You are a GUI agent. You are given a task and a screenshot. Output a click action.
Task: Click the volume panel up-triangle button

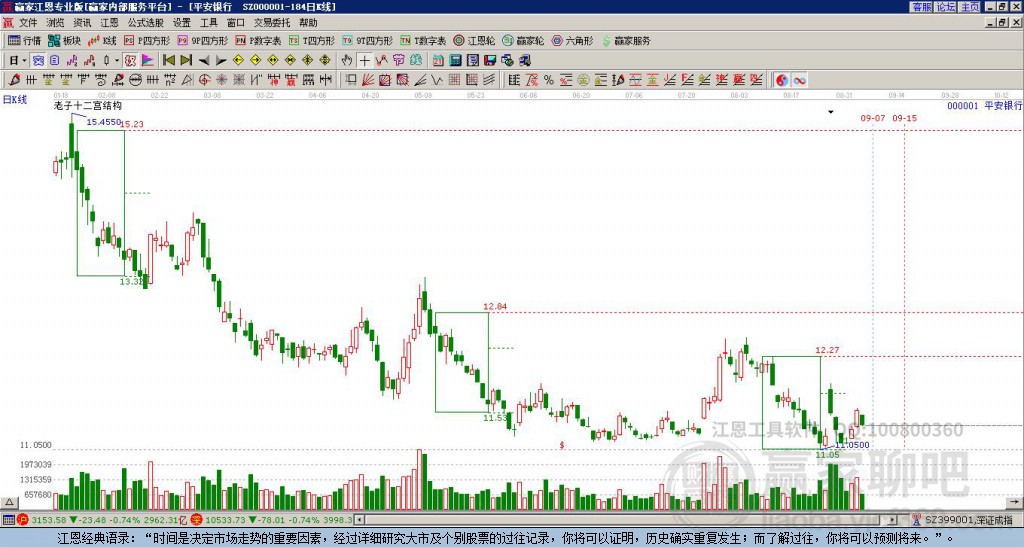[x=9, y=503]
